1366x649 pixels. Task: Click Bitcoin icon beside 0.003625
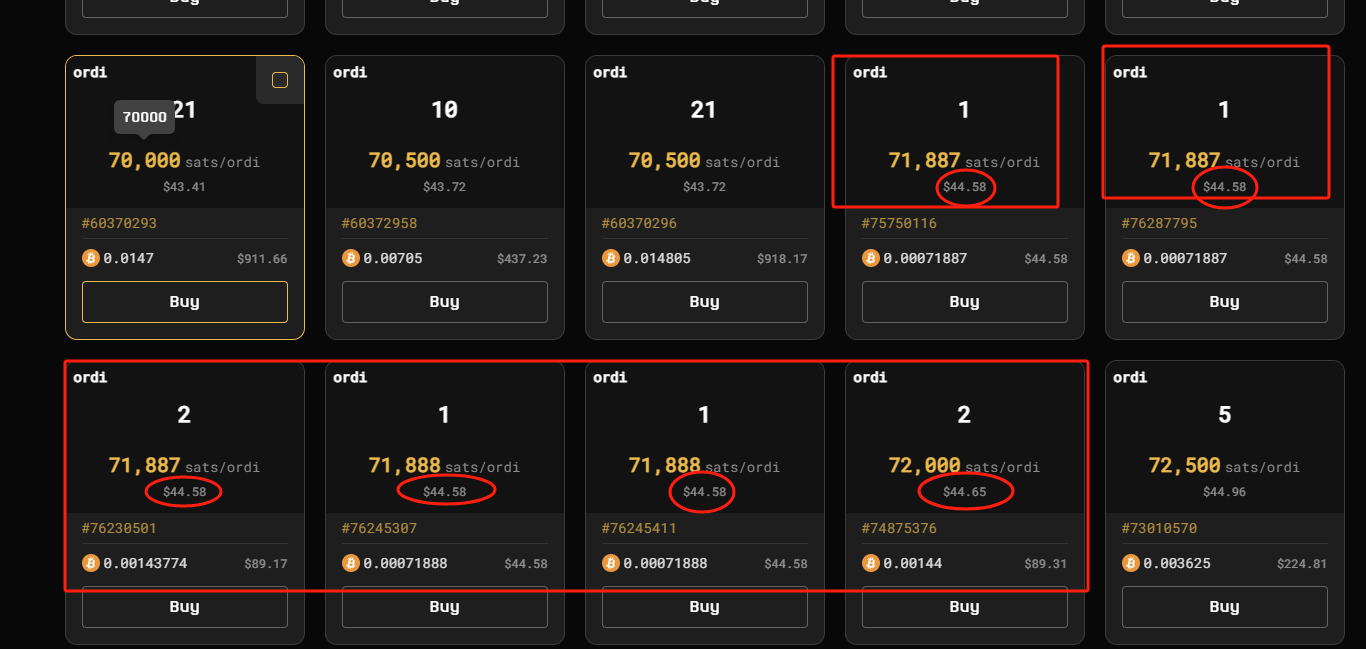pos(1131,563)
